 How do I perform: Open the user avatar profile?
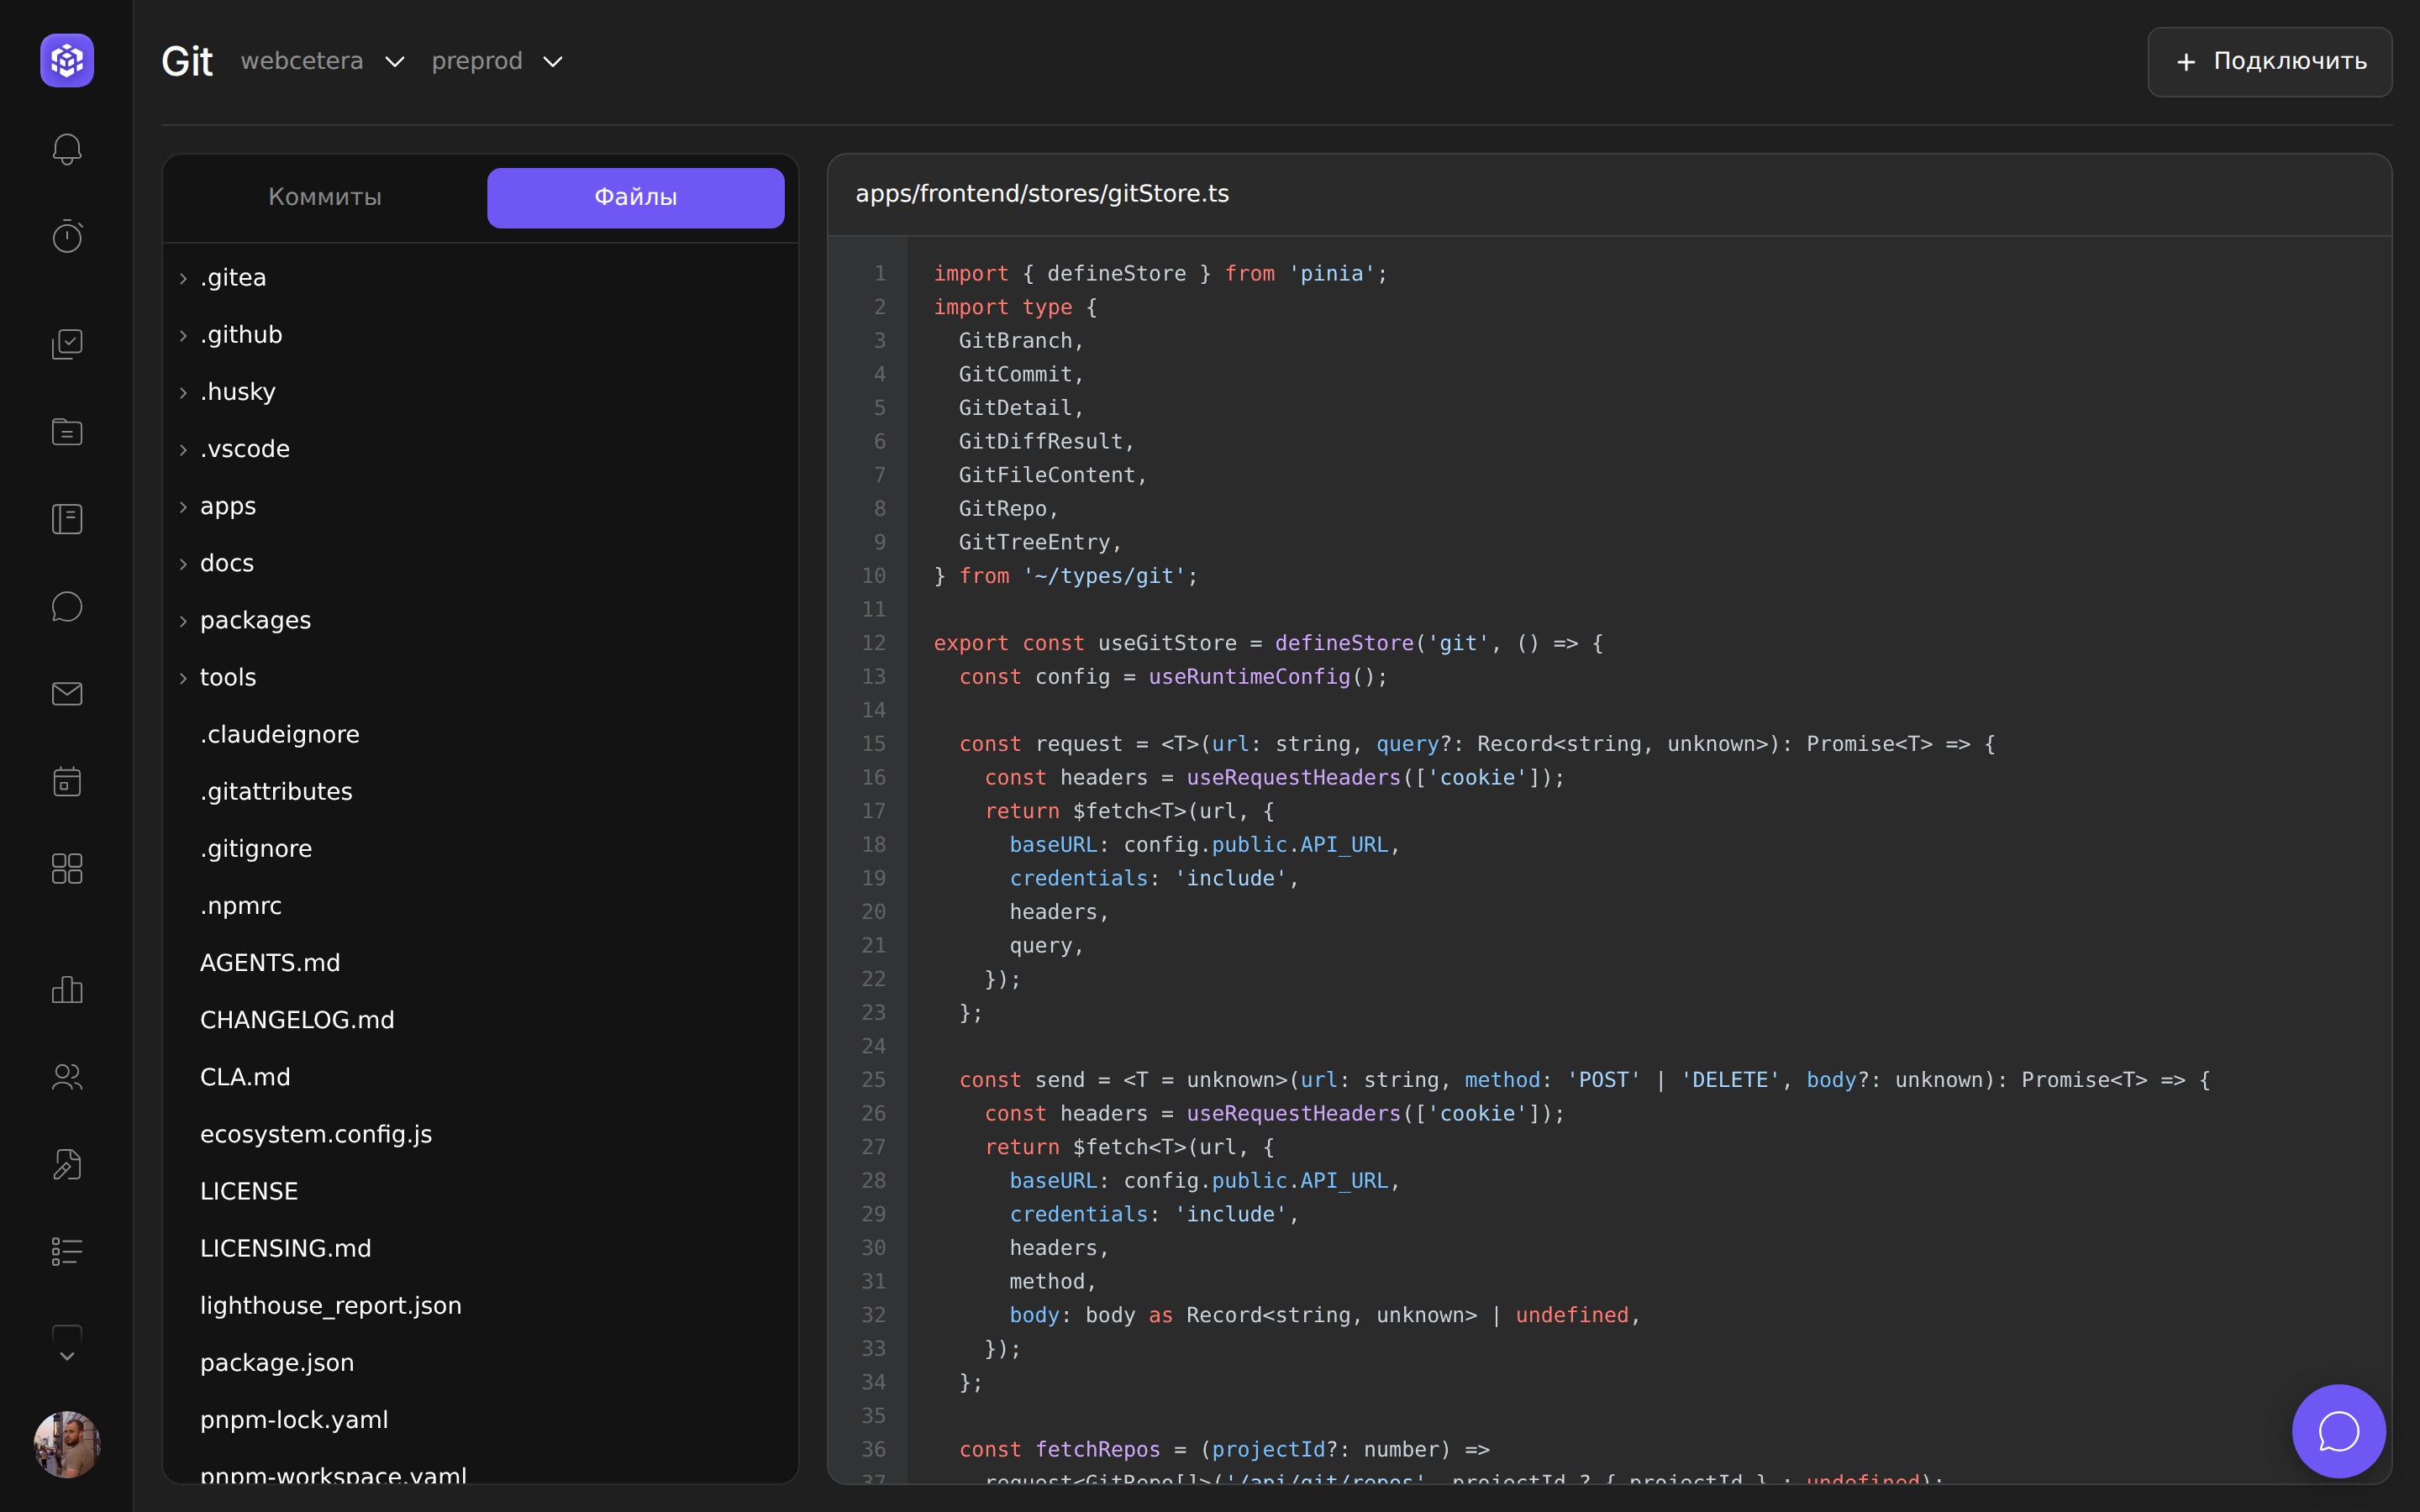click(67, 1444)
